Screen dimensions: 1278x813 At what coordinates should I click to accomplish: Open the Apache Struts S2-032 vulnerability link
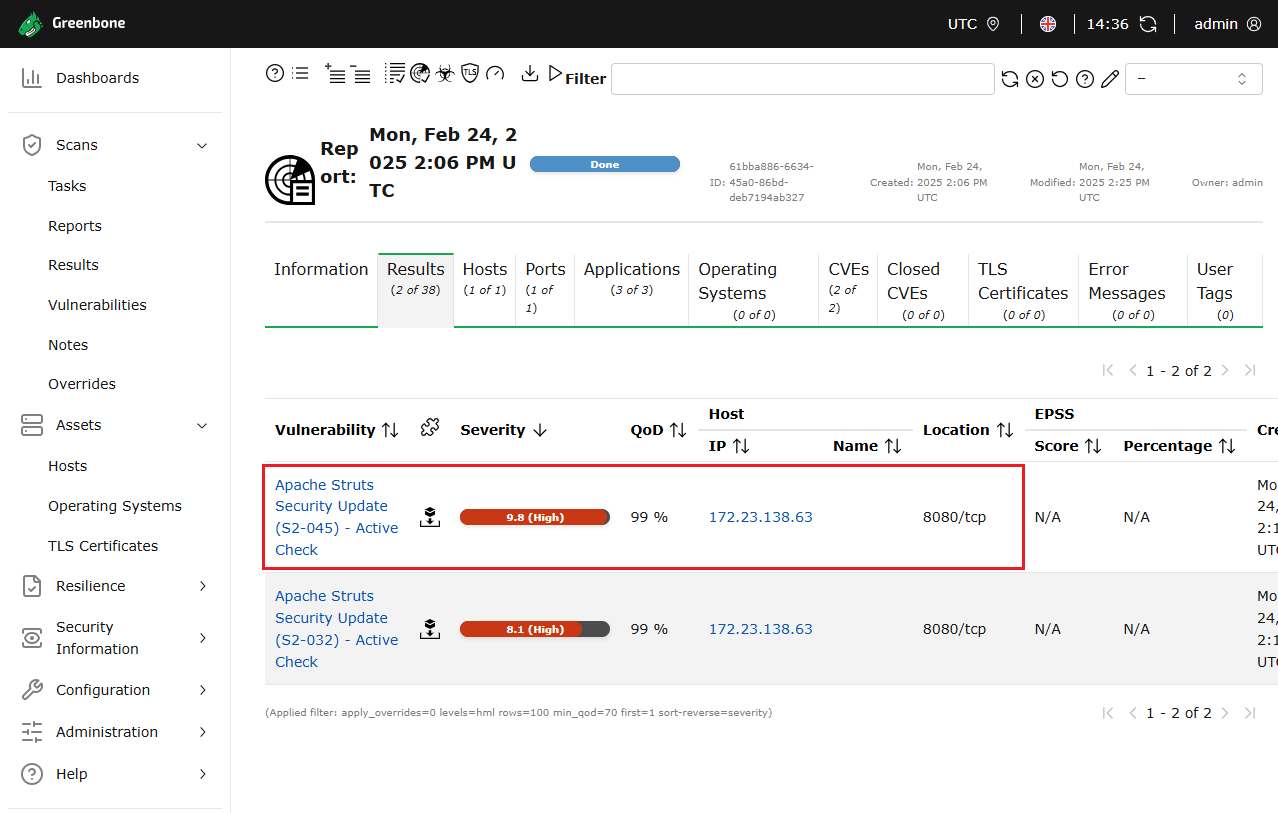coord(336,629)
